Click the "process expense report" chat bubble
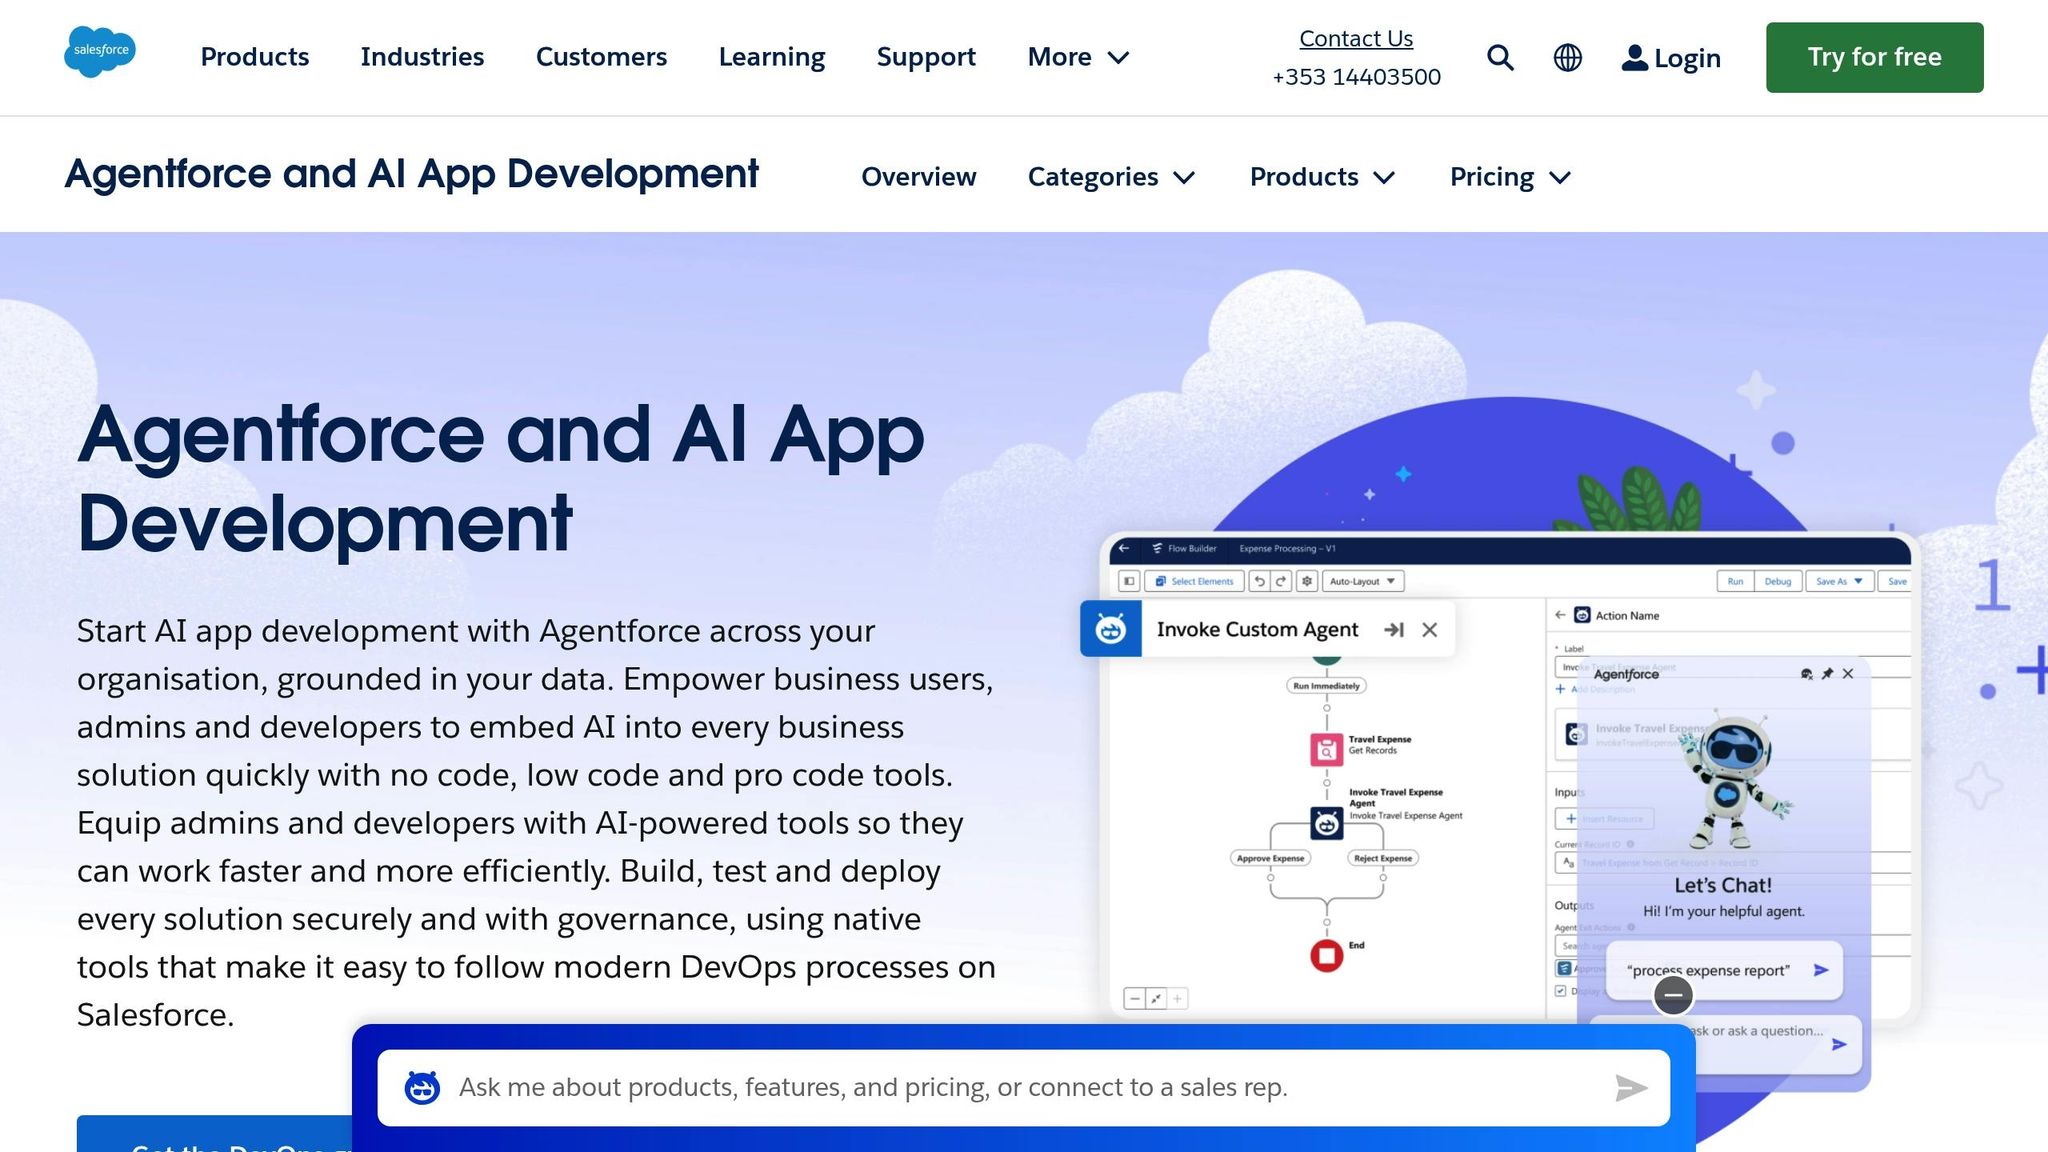The image size is (2048, 1152). (x=1724, y=970)
